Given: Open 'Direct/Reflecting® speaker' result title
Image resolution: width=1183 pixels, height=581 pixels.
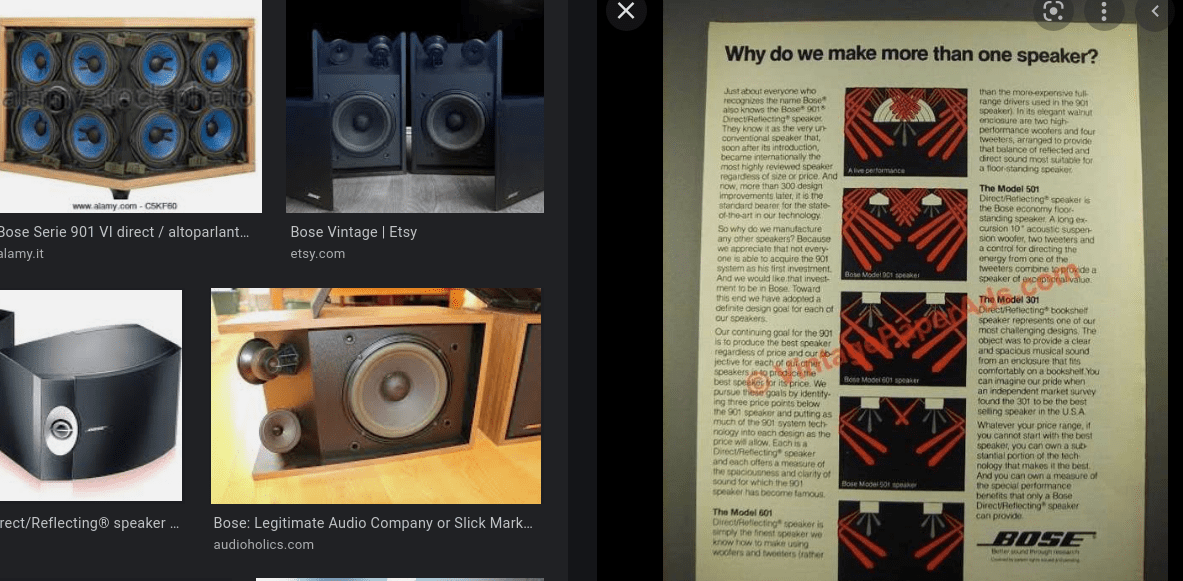Looking at the screenshot, I should [89, 524].
